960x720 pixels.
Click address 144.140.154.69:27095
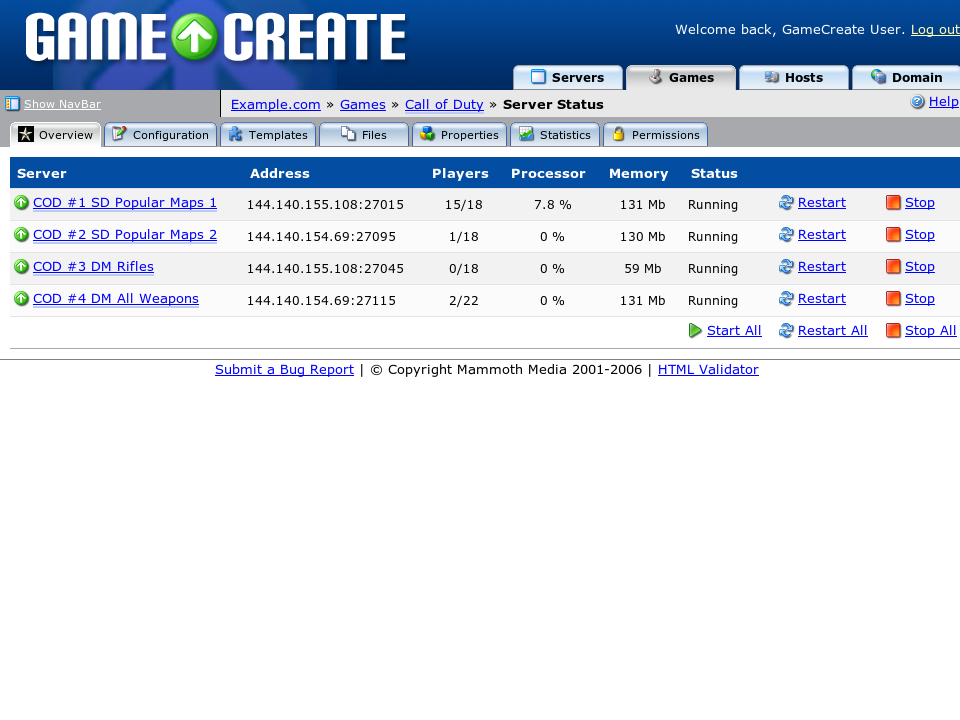[321, 236]
